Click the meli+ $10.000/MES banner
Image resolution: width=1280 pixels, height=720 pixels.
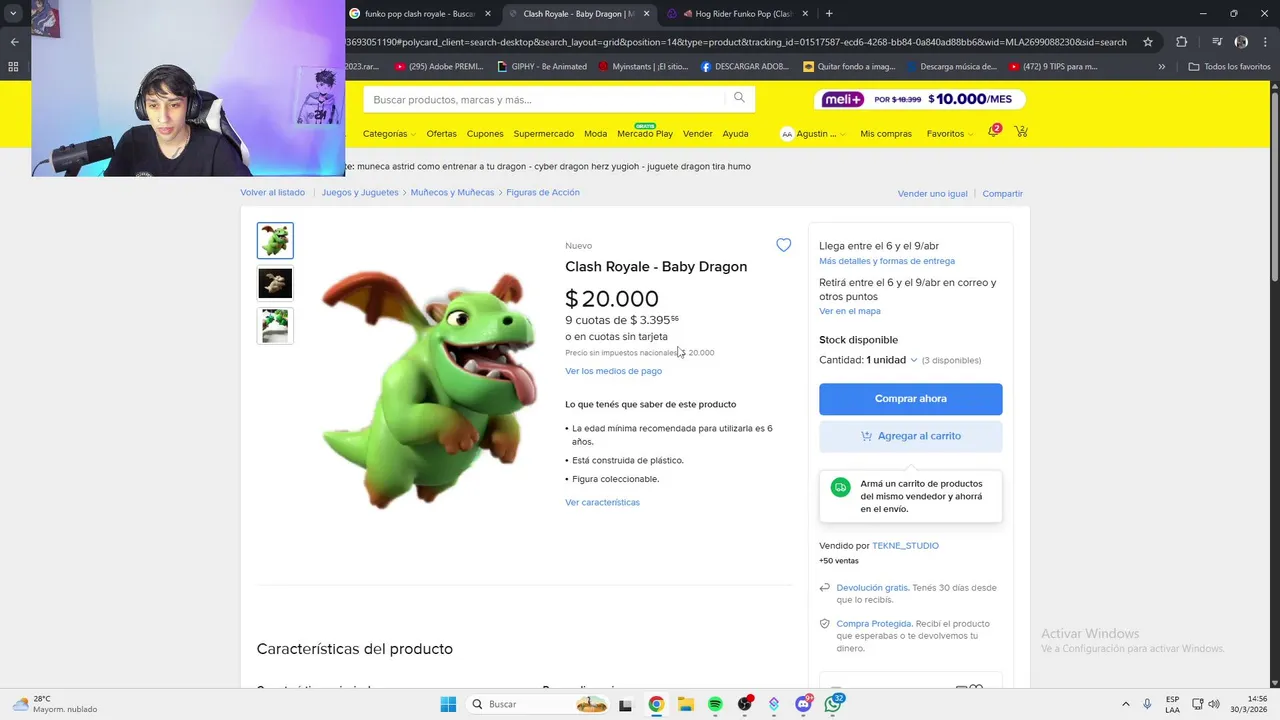click(x=920, y=99)
